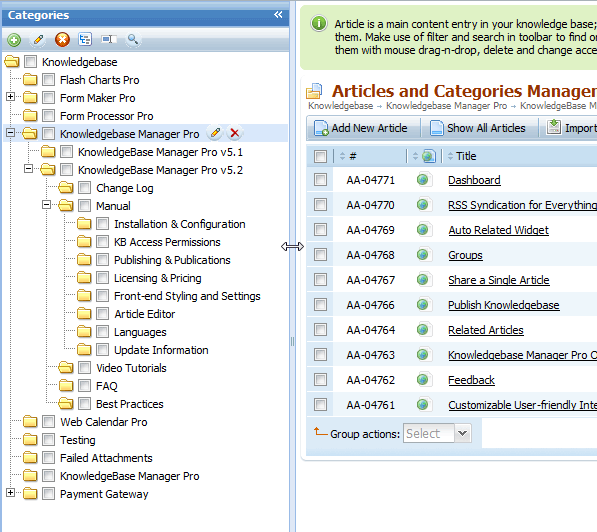Select the Testing category
597x532 pixels.
pyautogui.click(x=78, y=440)
